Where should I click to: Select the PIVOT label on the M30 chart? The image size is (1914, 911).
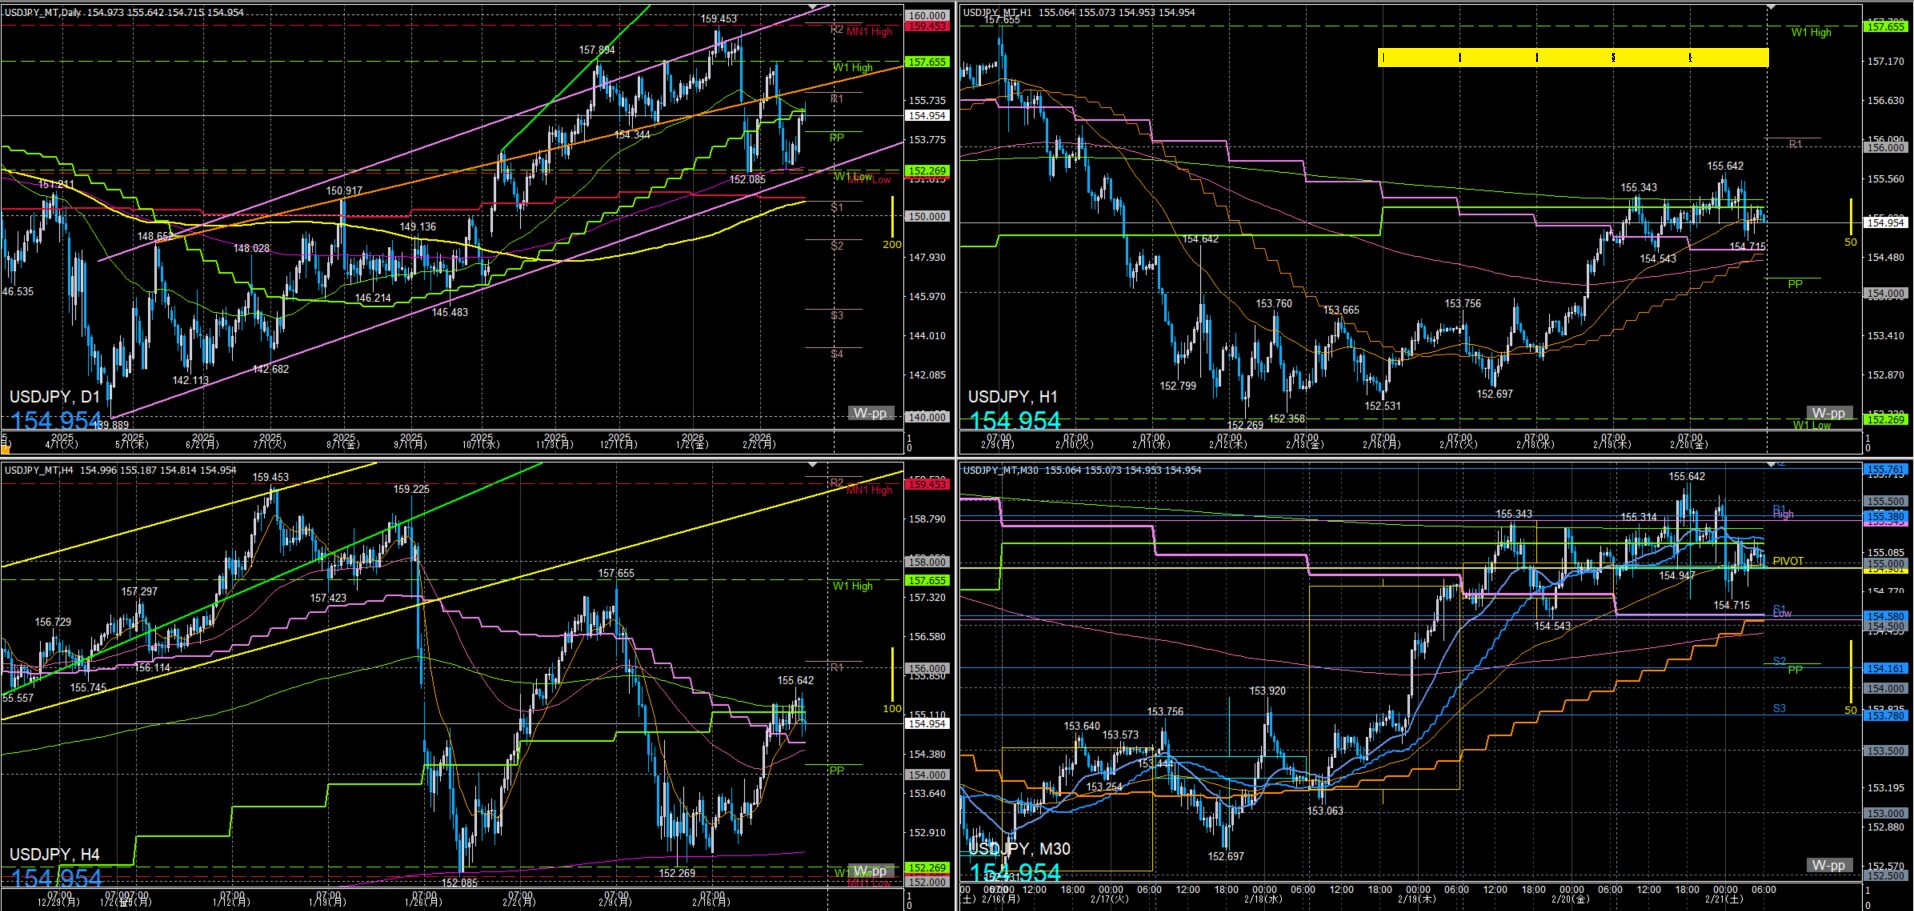[1787, 561]
